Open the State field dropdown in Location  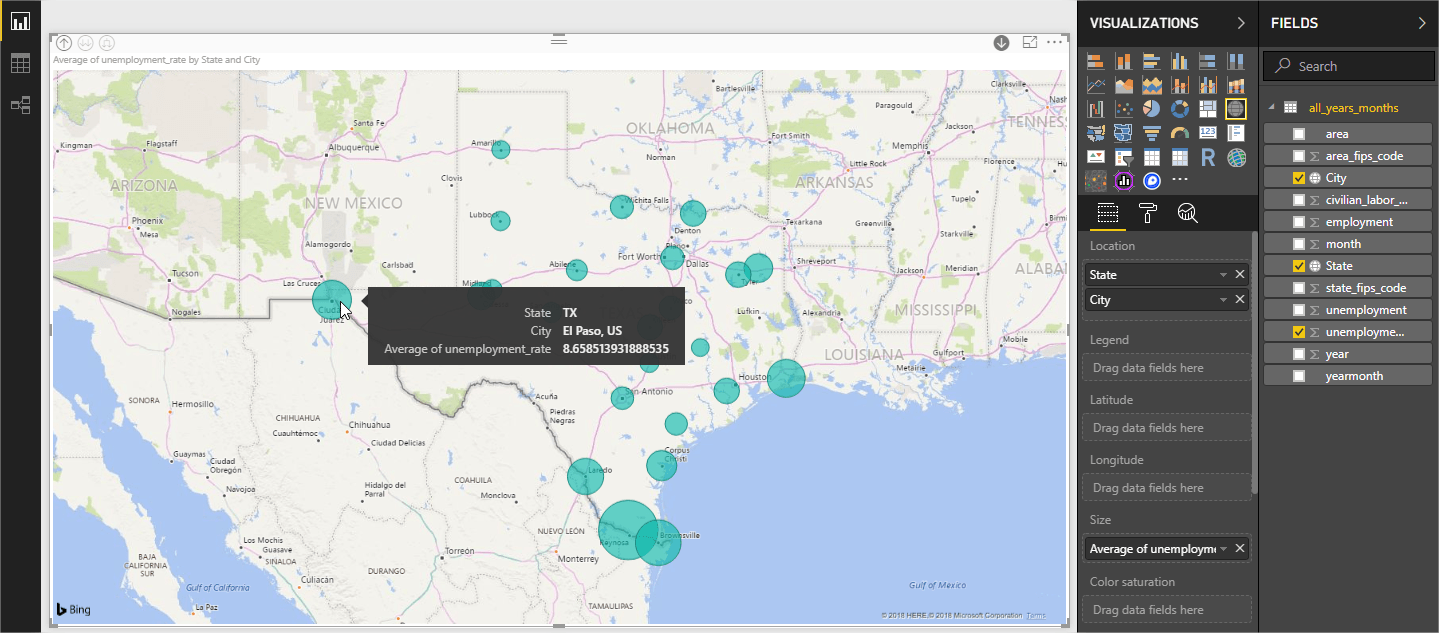[1222, 274]
